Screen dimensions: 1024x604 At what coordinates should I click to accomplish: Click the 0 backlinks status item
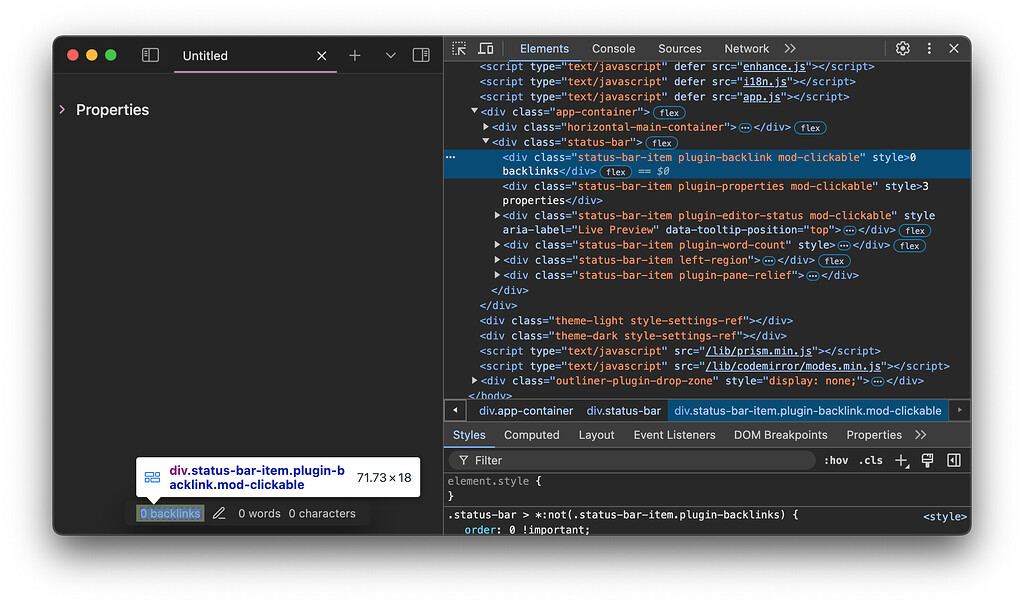coord(168,513)
